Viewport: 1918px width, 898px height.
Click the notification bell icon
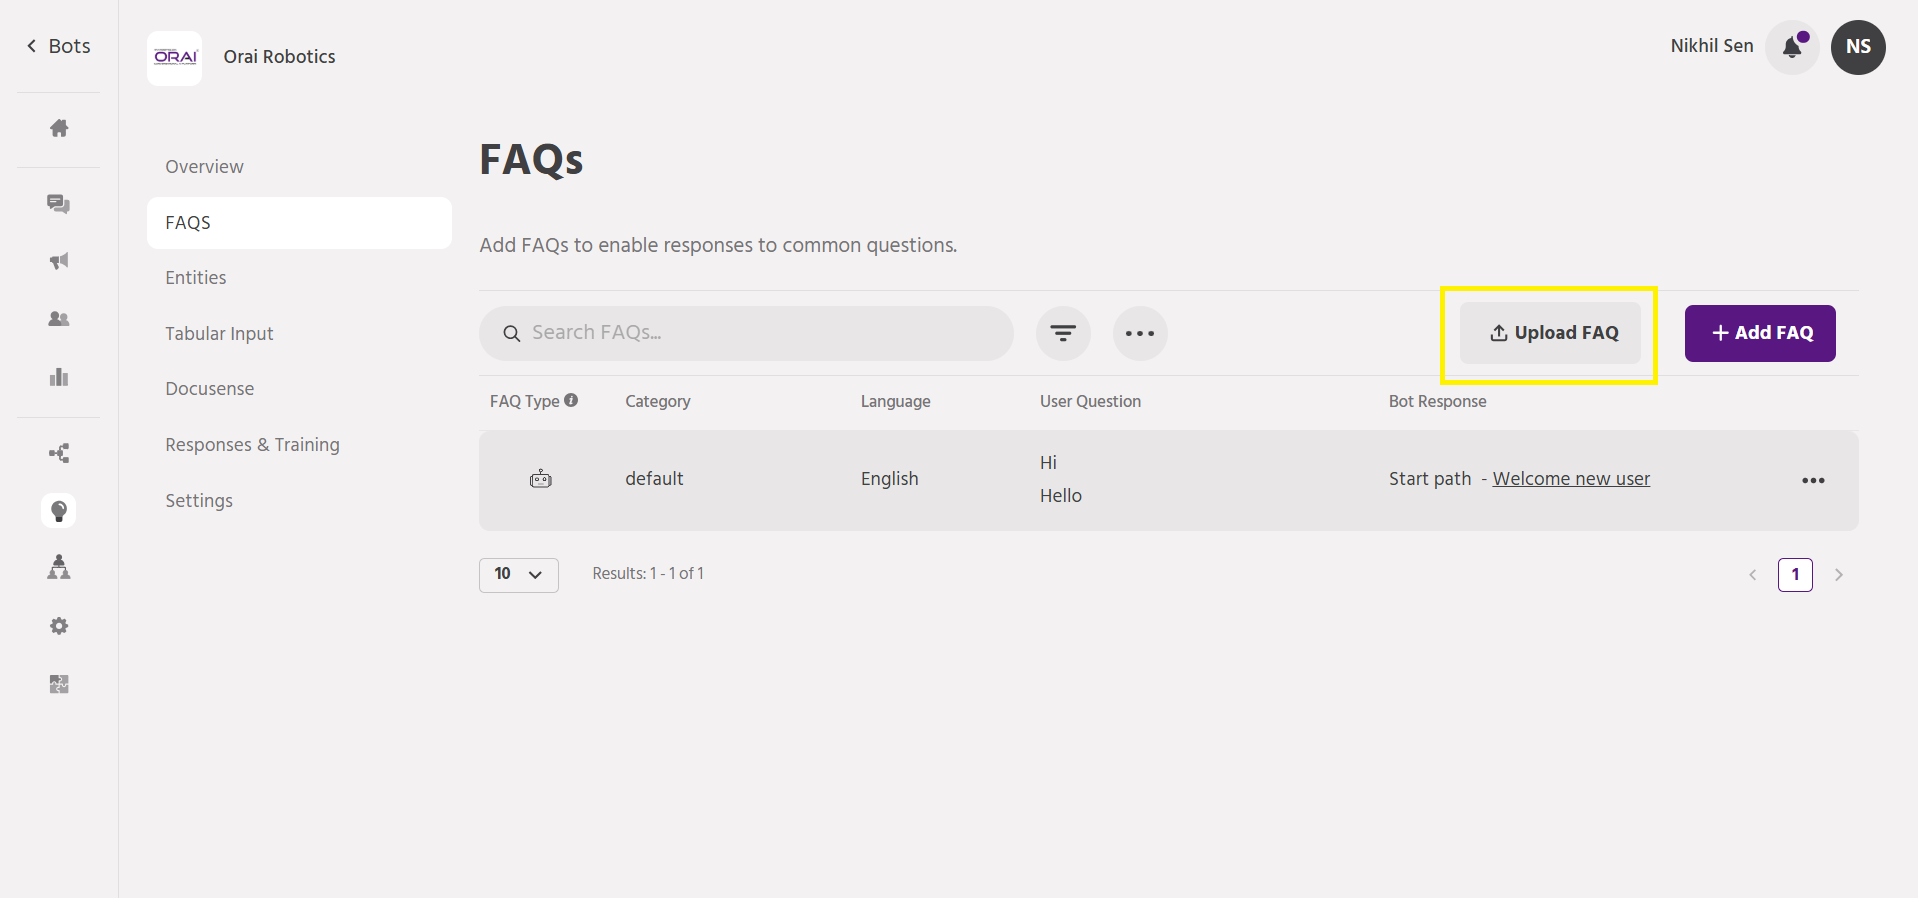click(x=1792, y=47)
